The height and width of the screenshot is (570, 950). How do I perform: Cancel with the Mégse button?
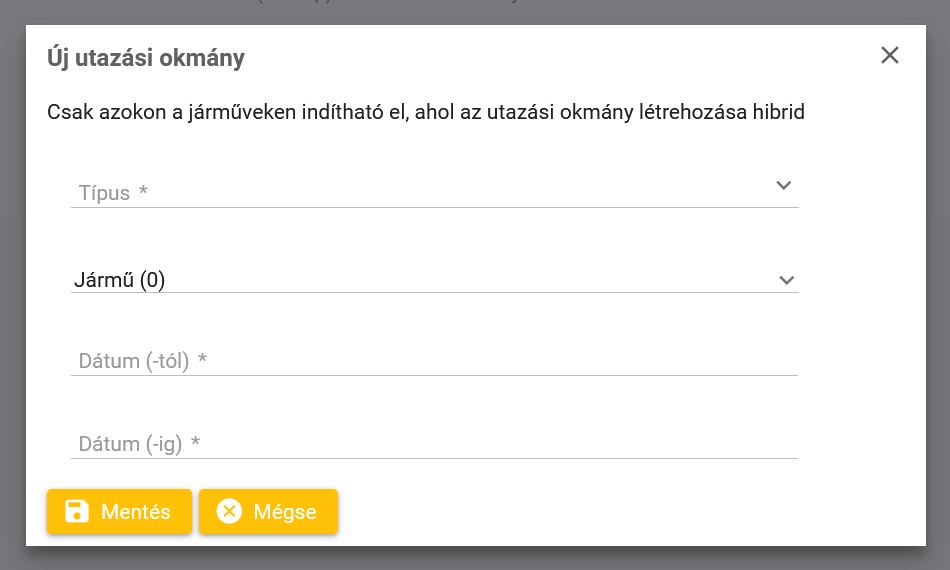(x=268, y=511)
